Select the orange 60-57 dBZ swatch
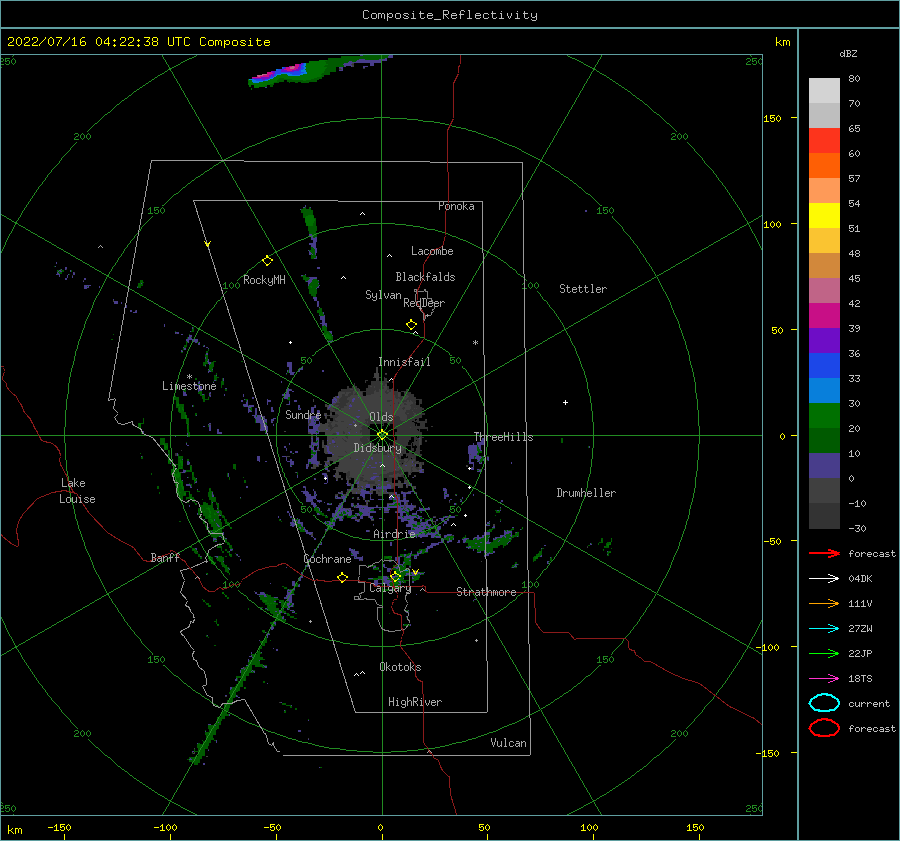Screen dimensions: 900x841 pyautogui.click(x=824, y=166)
